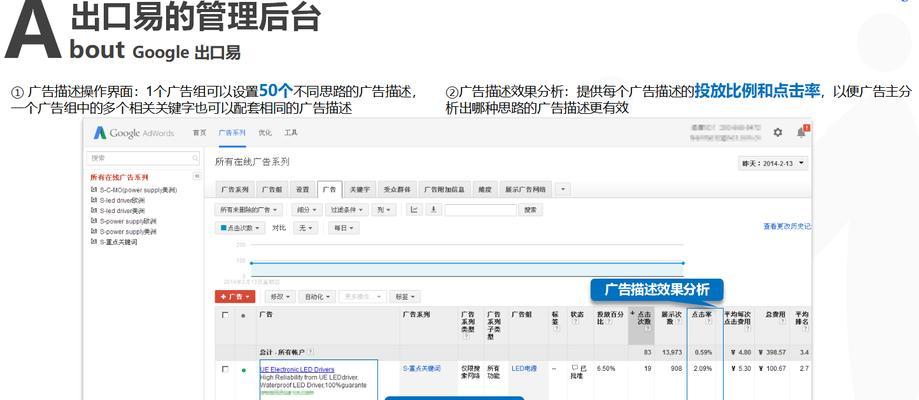Sort by the 总费用 column header

point(775,314)
